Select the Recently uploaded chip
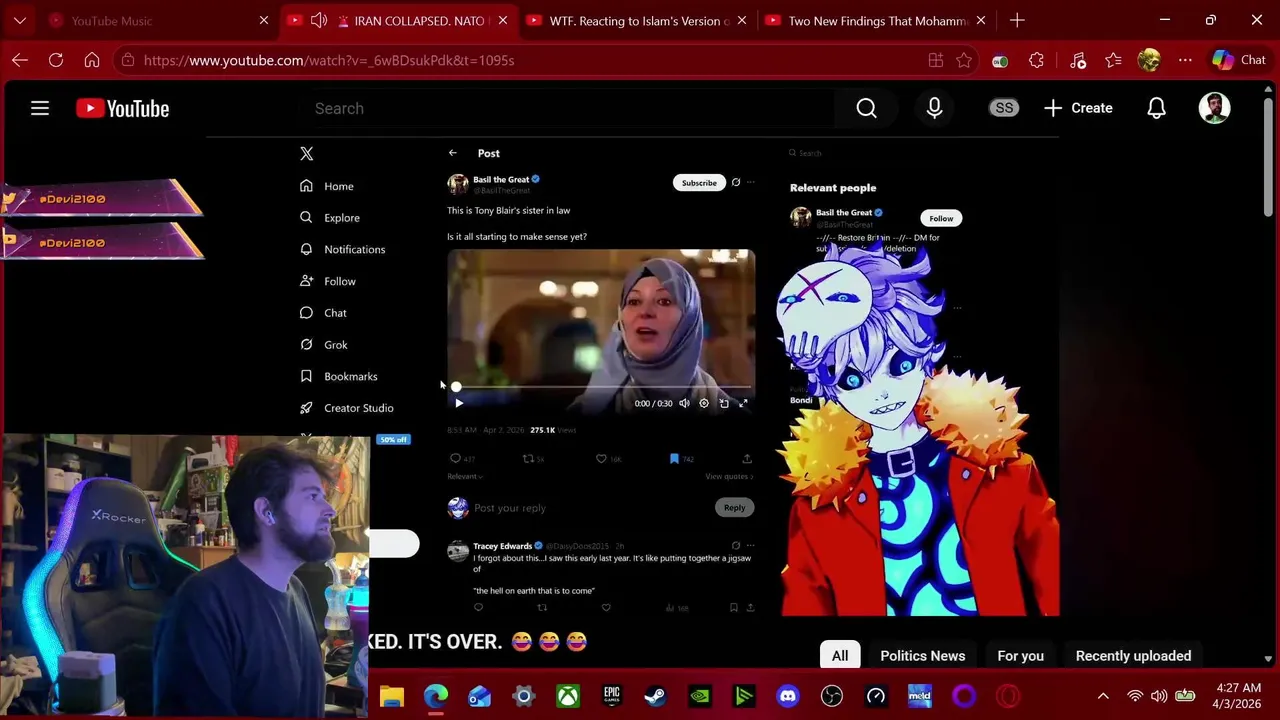The height and width of the screenshot is (720, 1280). [x=1133, y=656]
